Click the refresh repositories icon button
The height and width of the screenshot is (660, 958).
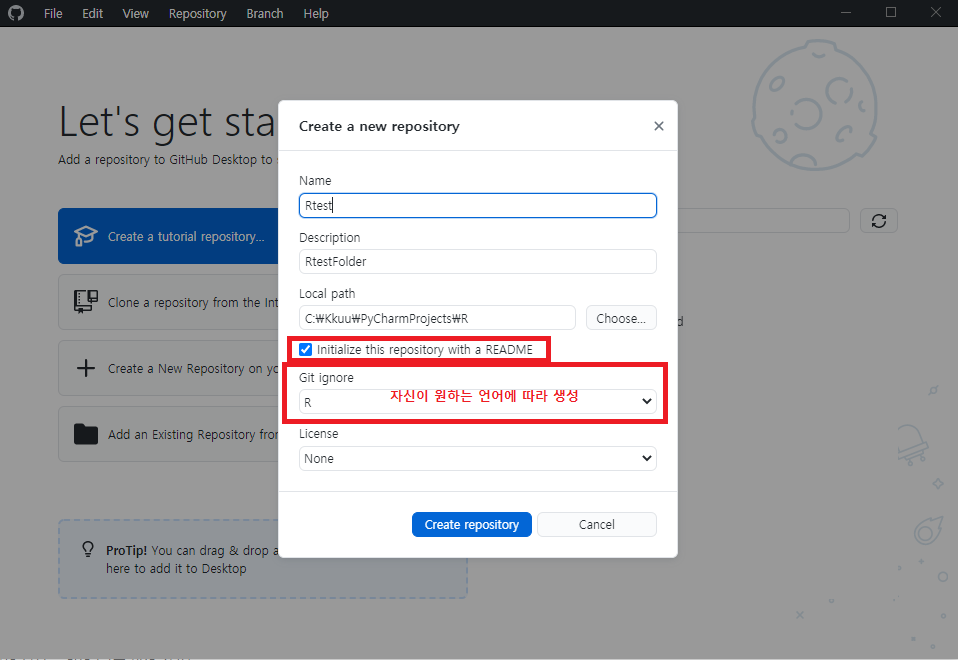(879, 221)
